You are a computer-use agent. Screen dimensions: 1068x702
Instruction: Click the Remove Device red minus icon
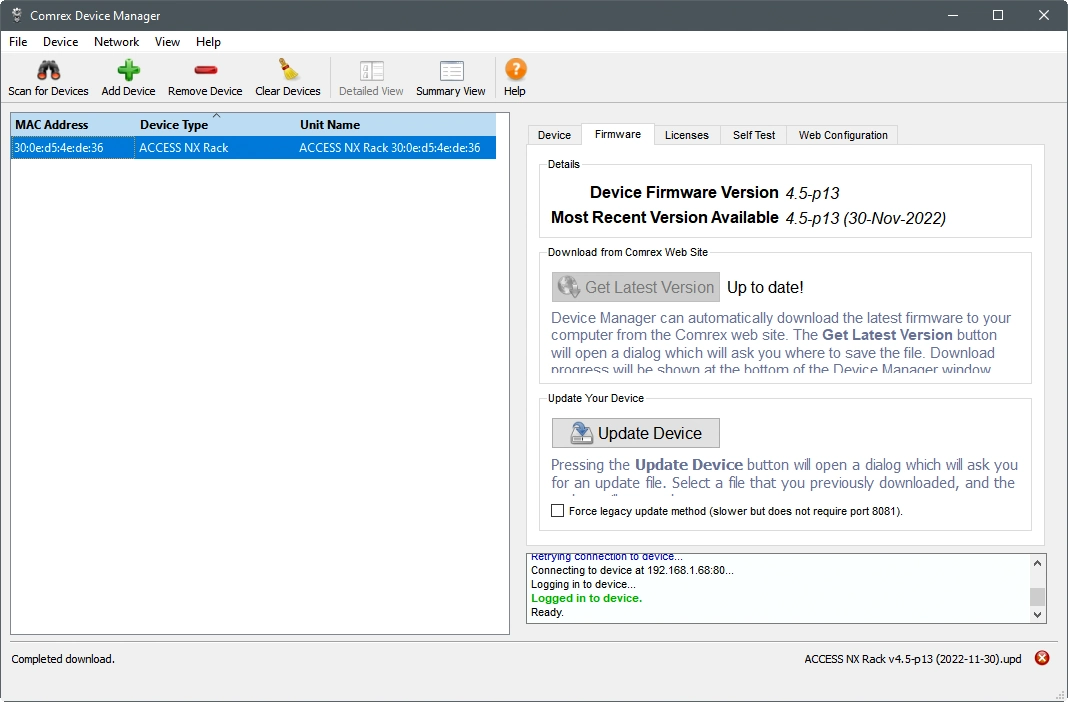click(205, 70)
